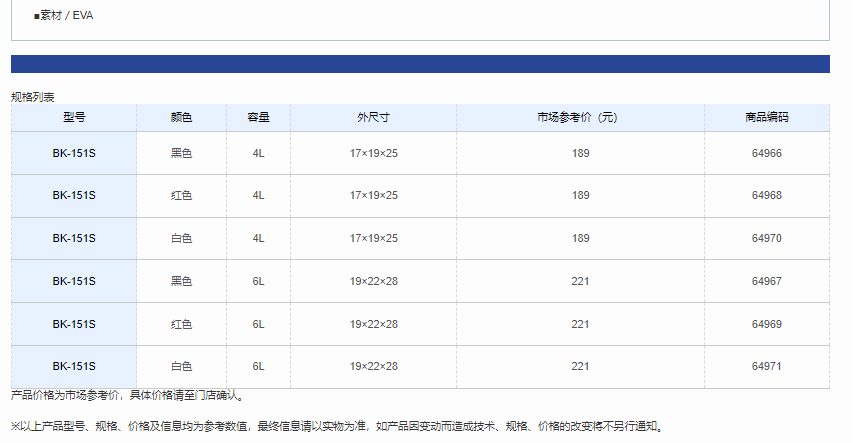Click BK-151S in the 64971 row
This screenshot has height=443, width=854.
[74, 366]
